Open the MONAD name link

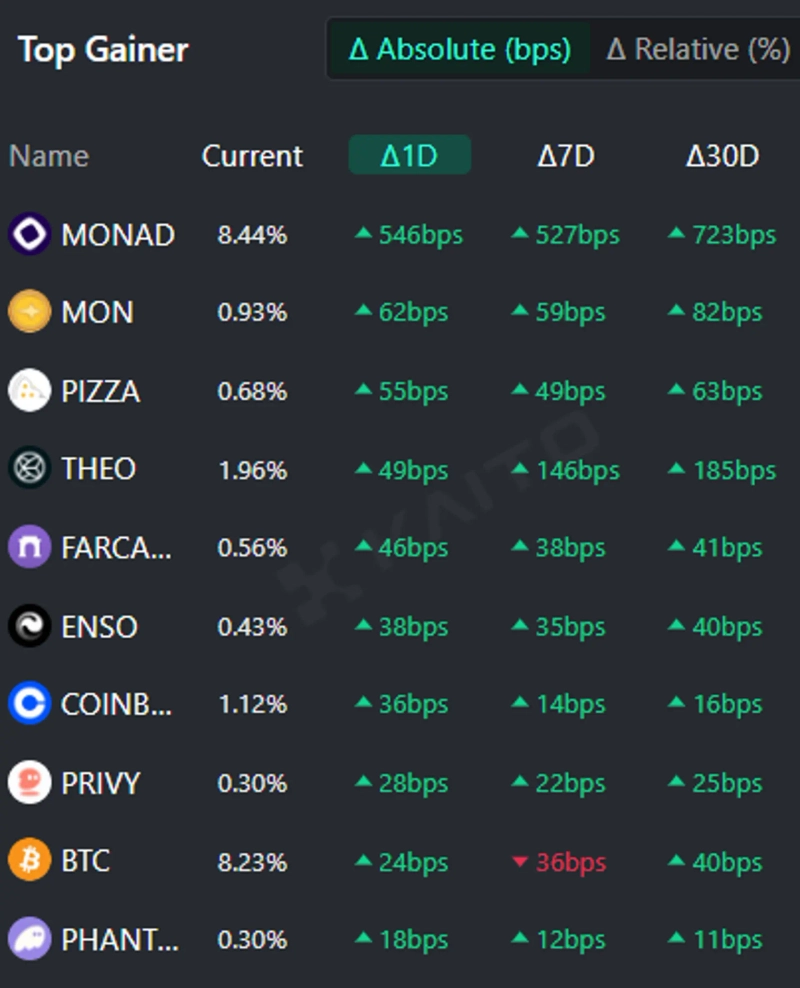(118, 235)
